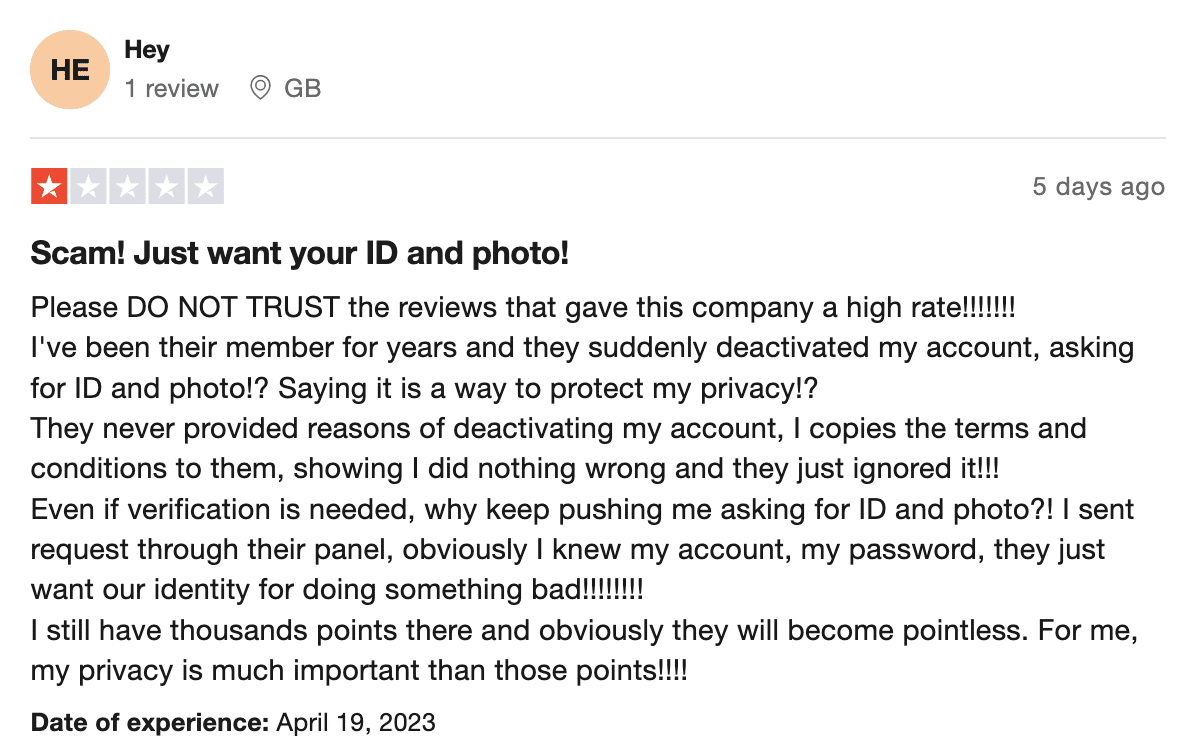The height and width of the screenshot is (752, 1196).
Task: Click line starting I've been their member
Action: pos(582,348)
